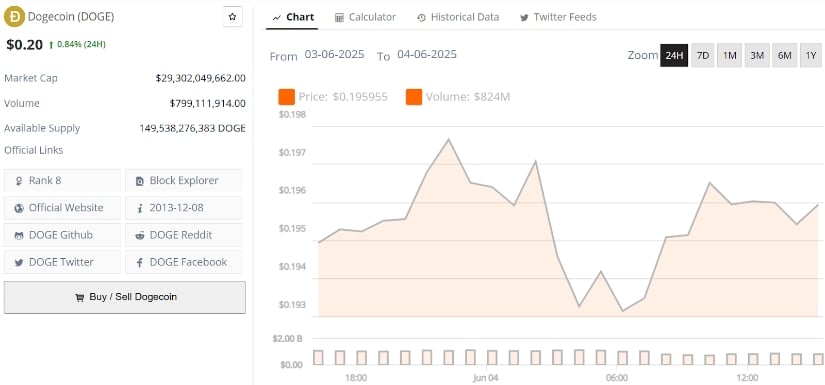825x385 pixels.
Task: Select the 24H zoom range
Action: (x=674, y=55)
